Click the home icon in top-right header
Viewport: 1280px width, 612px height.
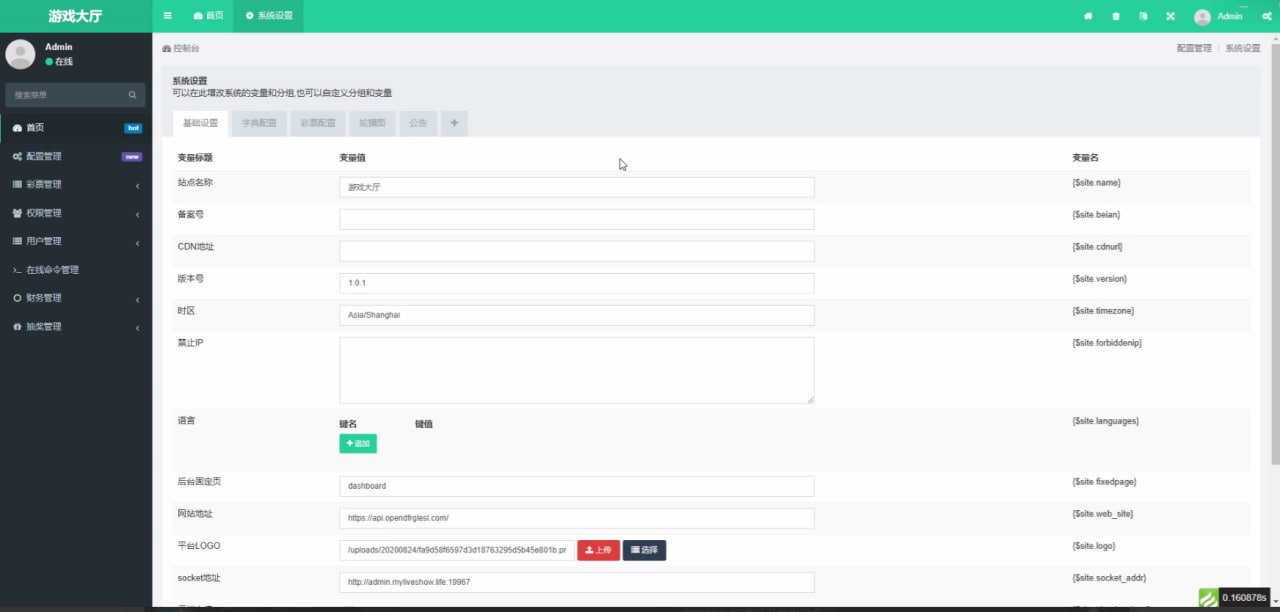pos(1088,16)
